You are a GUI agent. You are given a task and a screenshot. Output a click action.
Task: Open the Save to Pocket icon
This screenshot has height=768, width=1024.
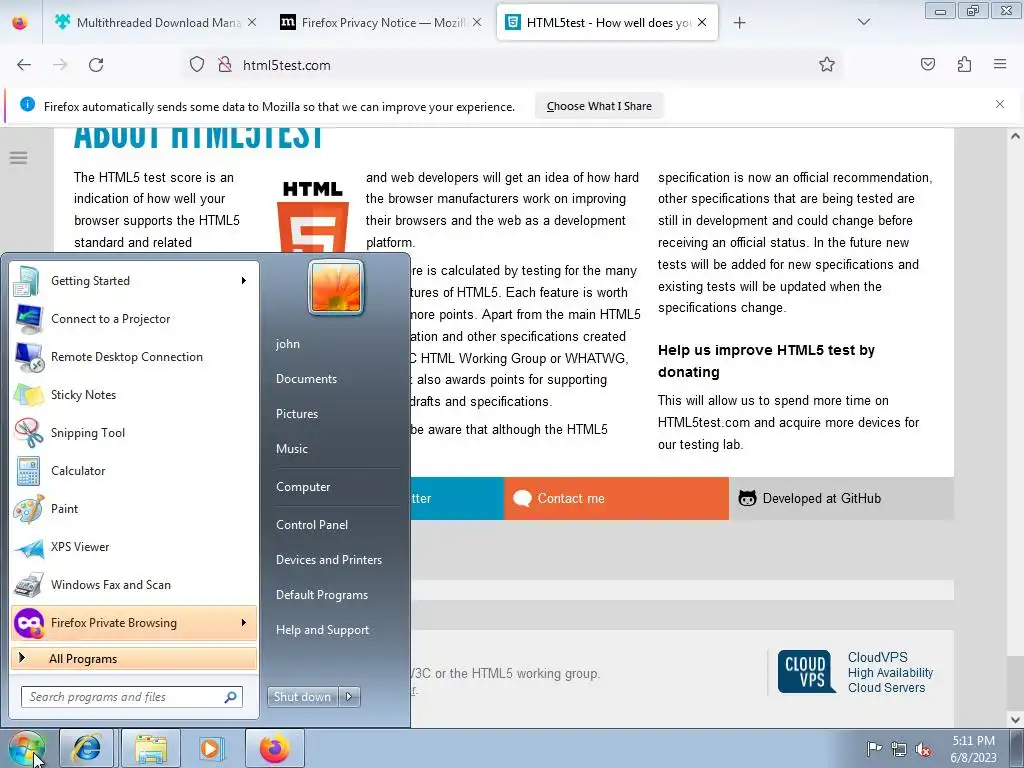point(927,64)
